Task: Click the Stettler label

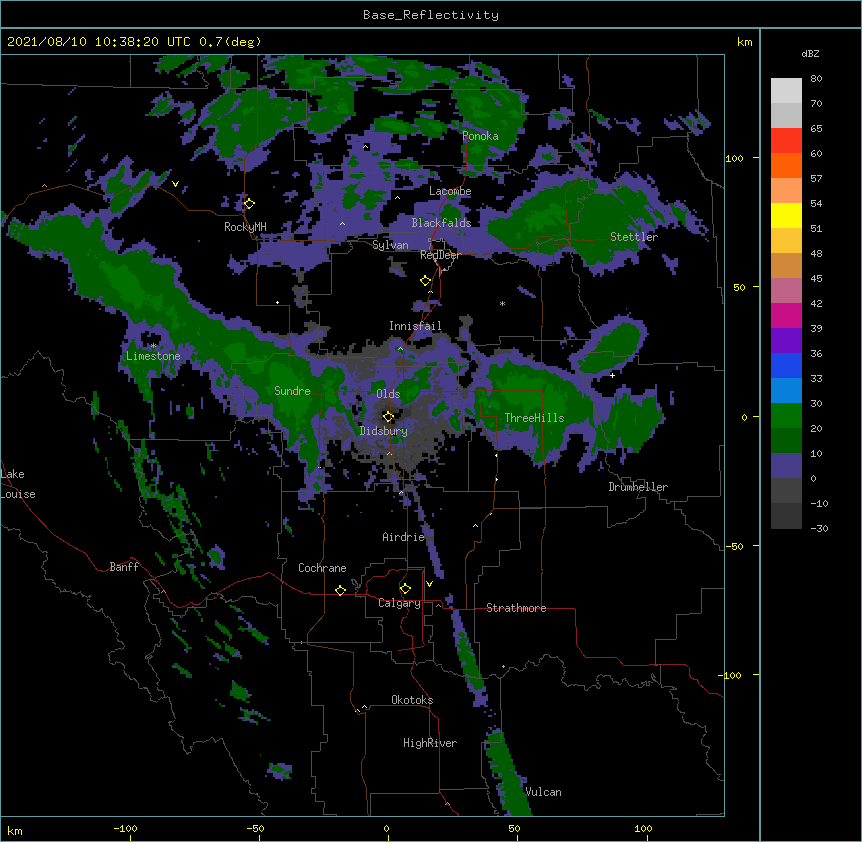Action: point(634,237)
